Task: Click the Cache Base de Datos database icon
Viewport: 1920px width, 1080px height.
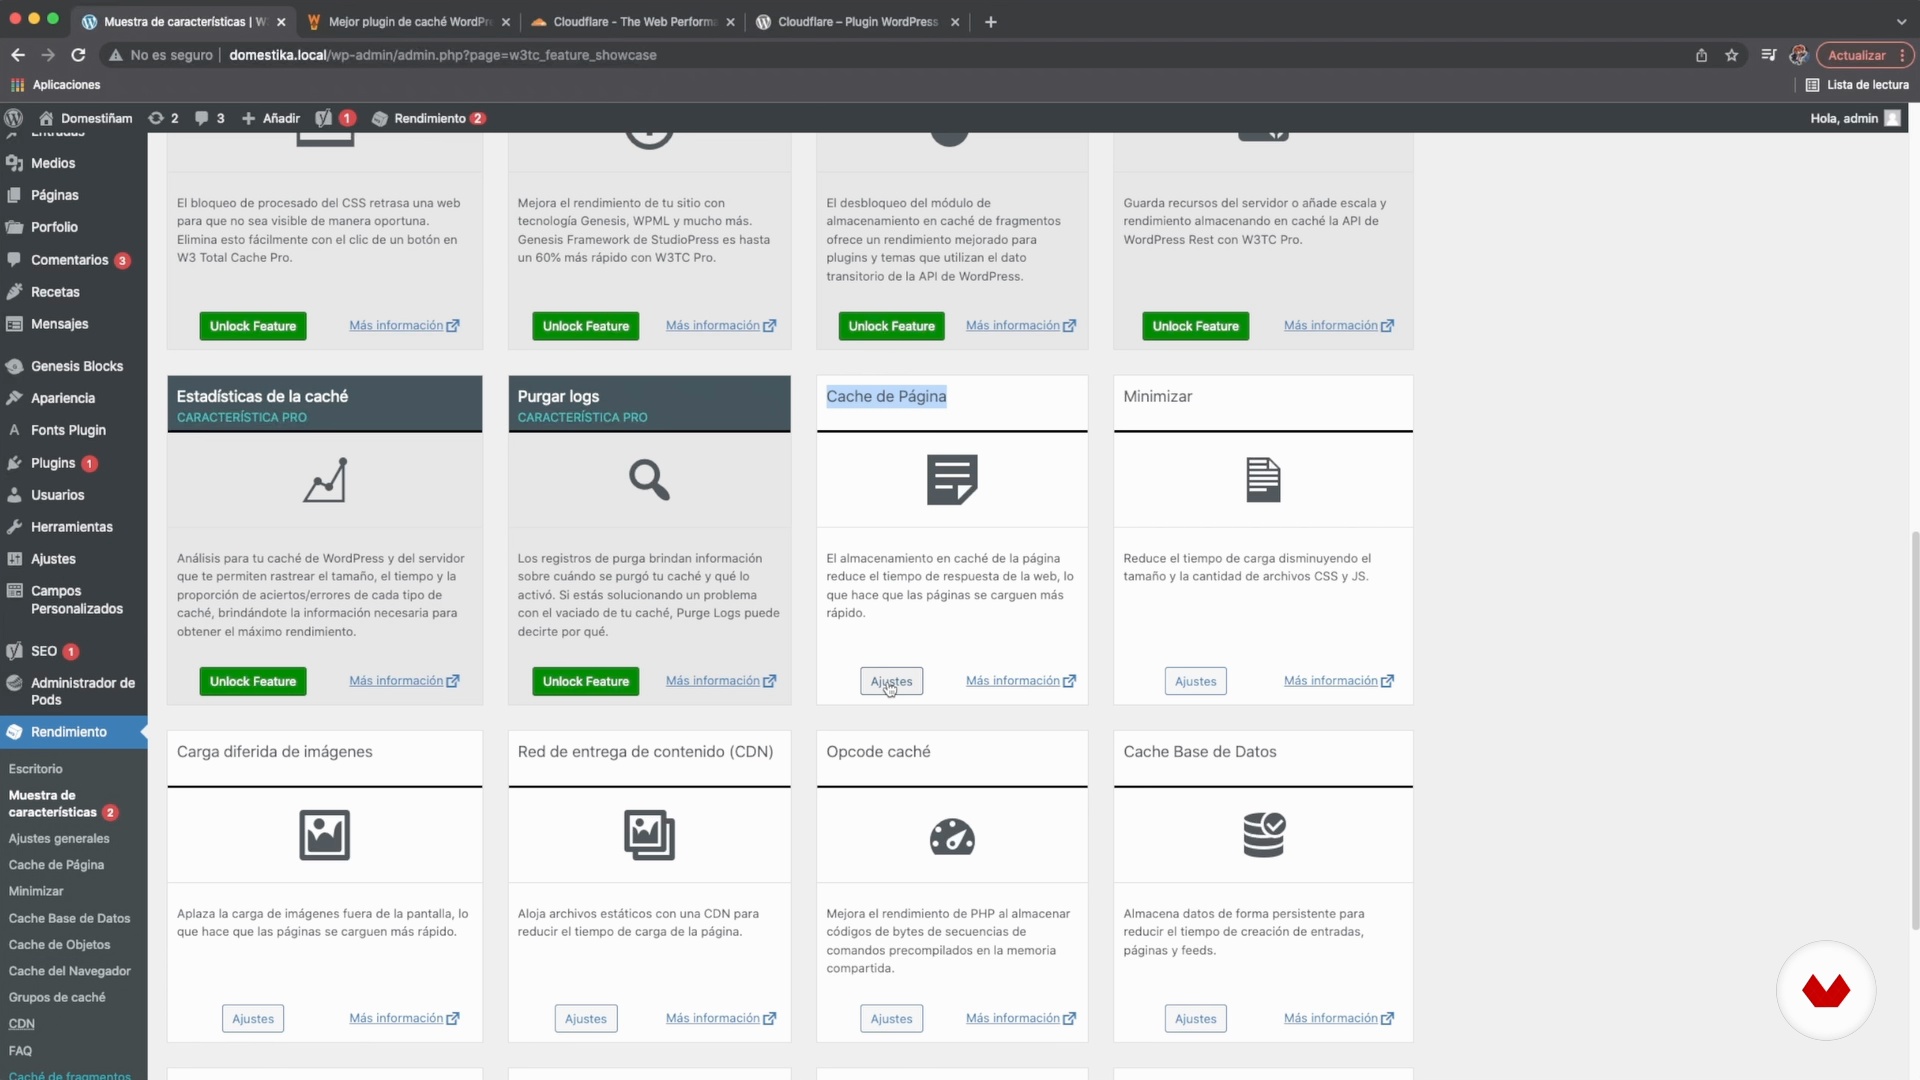Action: (x=1263, y=835)
